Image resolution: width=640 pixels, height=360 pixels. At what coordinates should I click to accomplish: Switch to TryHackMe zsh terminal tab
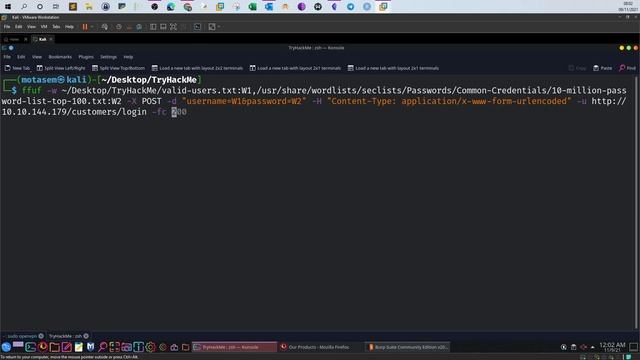point(65,336)
